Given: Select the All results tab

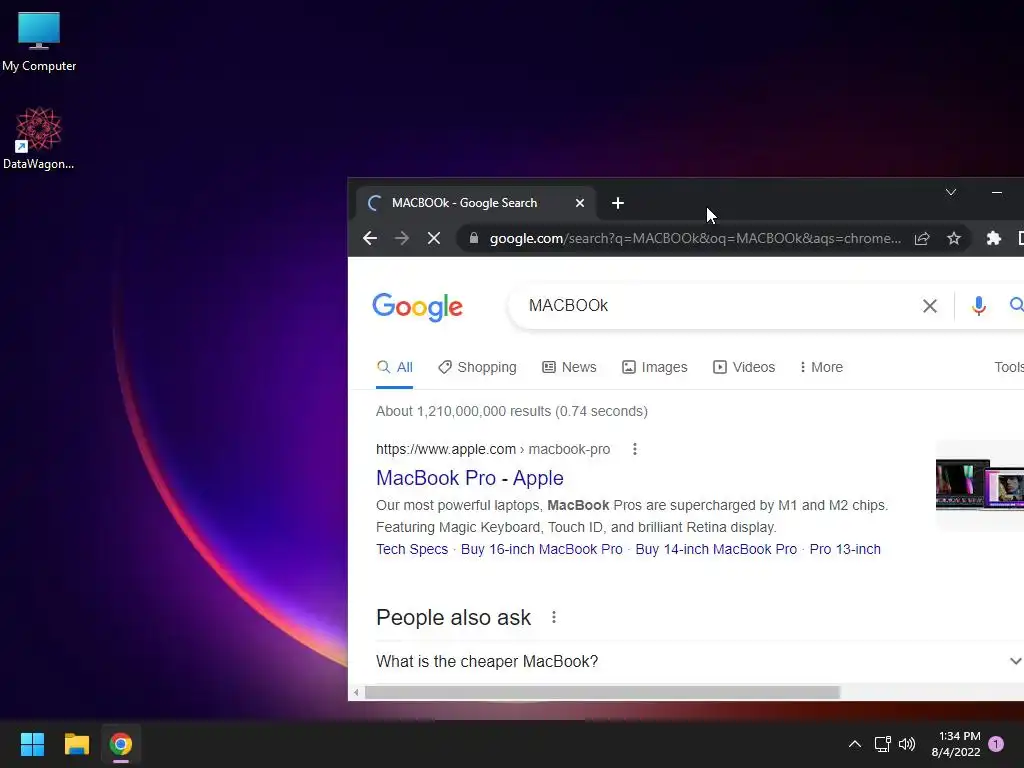Looking at the screenshot, I should pos(394,367).
